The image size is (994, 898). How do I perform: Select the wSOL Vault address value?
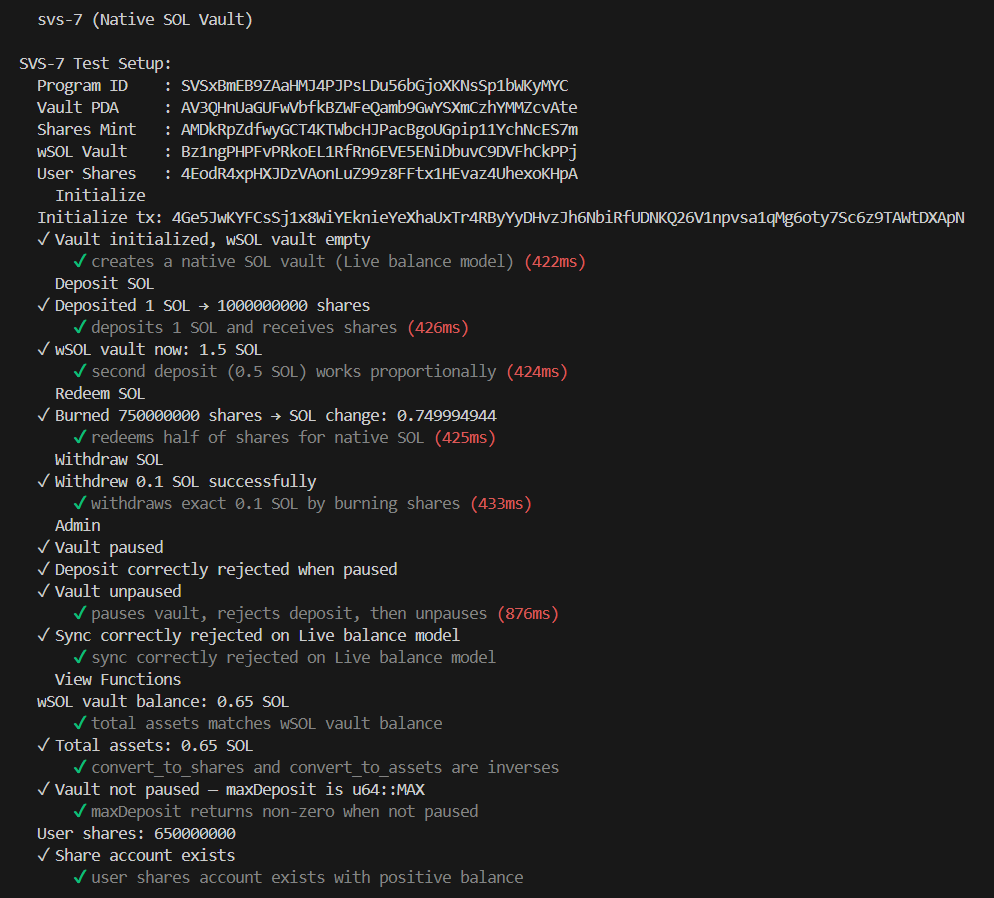click(379, 151)
